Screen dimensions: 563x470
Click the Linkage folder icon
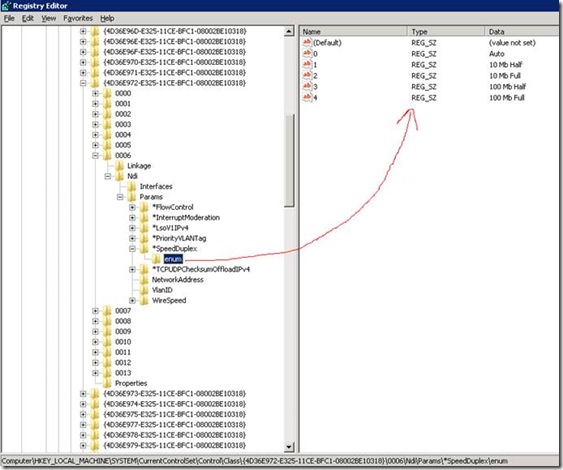point(119,166)
